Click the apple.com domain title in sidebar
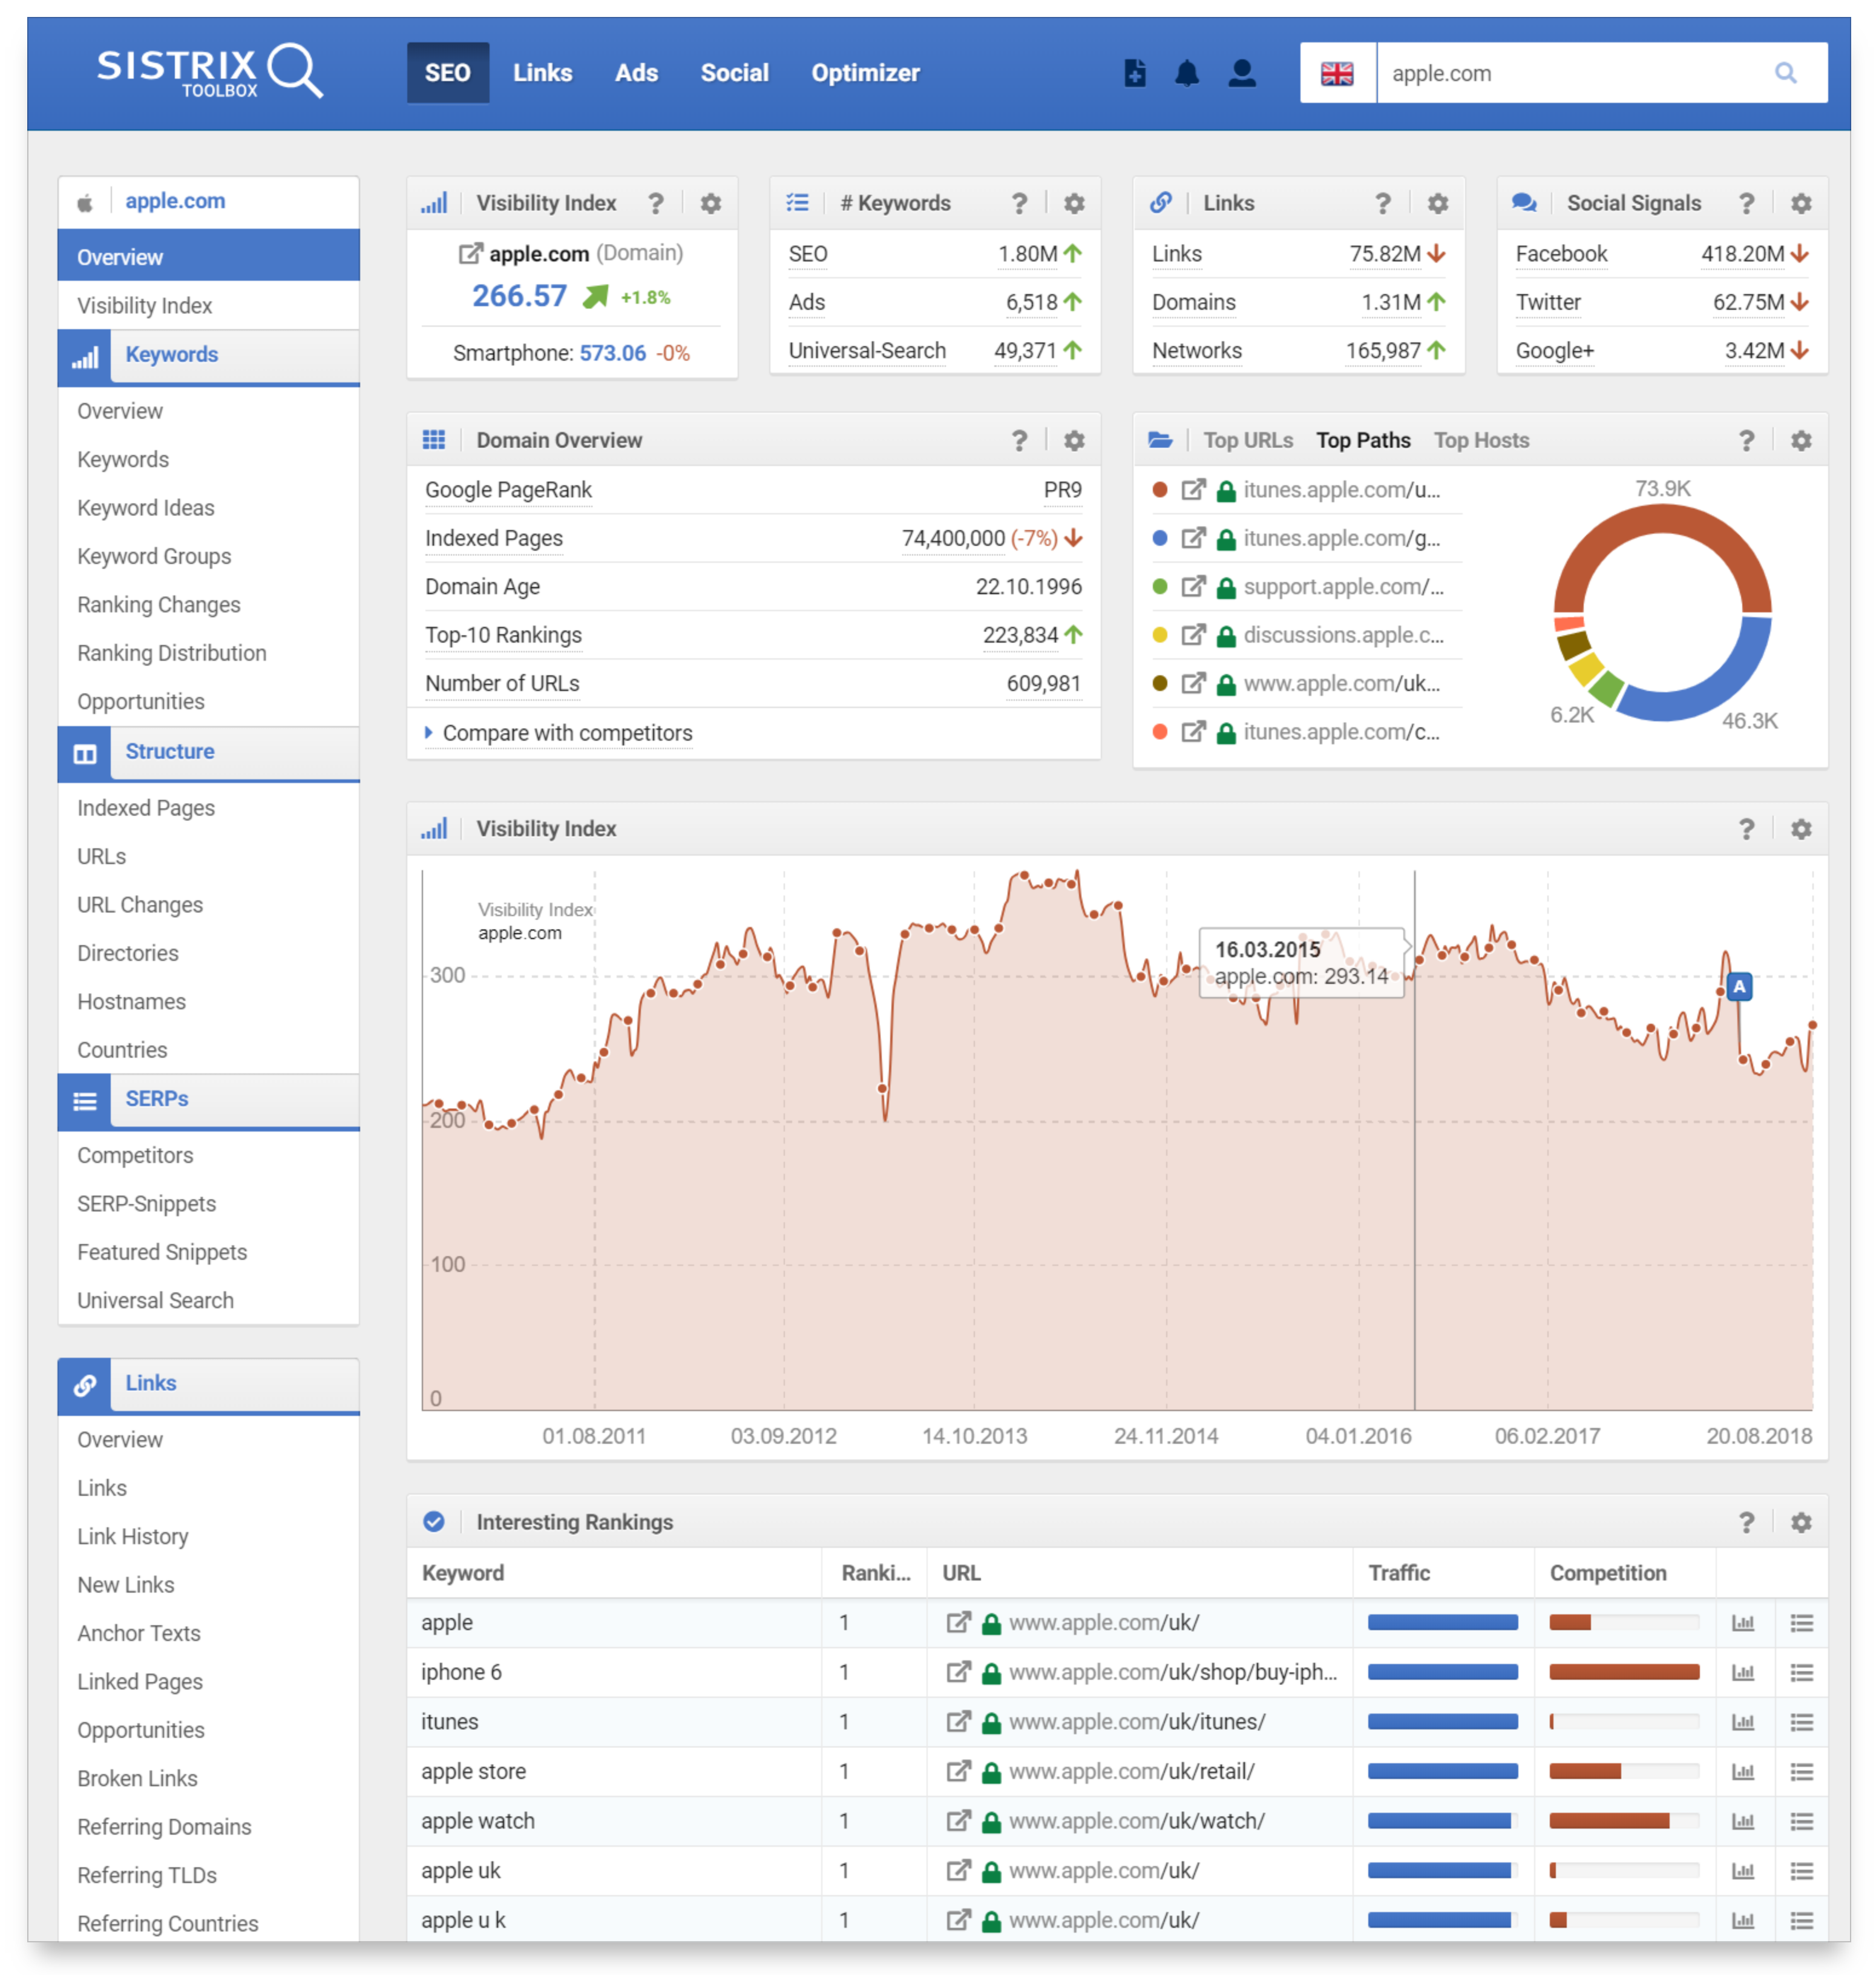 (175, 201)
